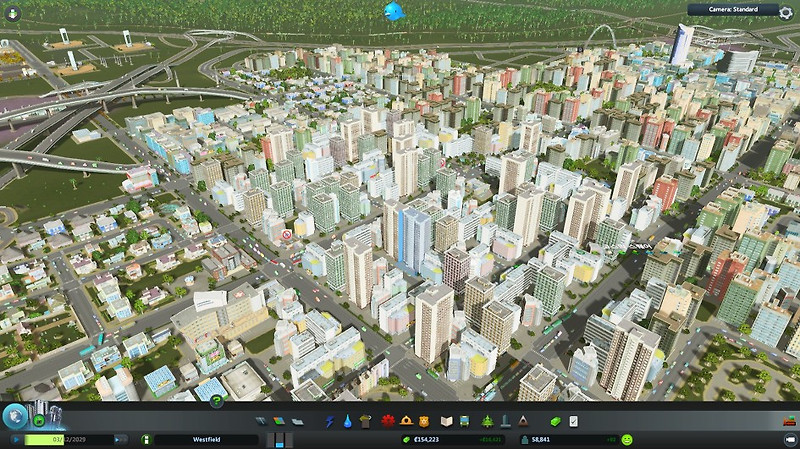Activate the Bulldozer tool
The width and height of the screenshot is (800, 449).
tap(790, 421)
